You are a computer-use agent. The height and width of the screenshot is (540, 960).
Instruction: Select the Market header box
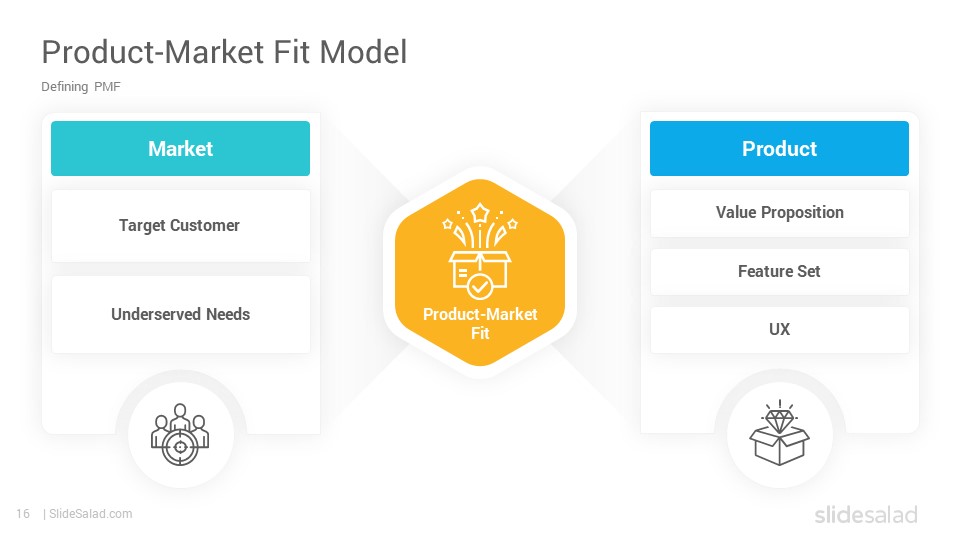click(x=181, y=148)
